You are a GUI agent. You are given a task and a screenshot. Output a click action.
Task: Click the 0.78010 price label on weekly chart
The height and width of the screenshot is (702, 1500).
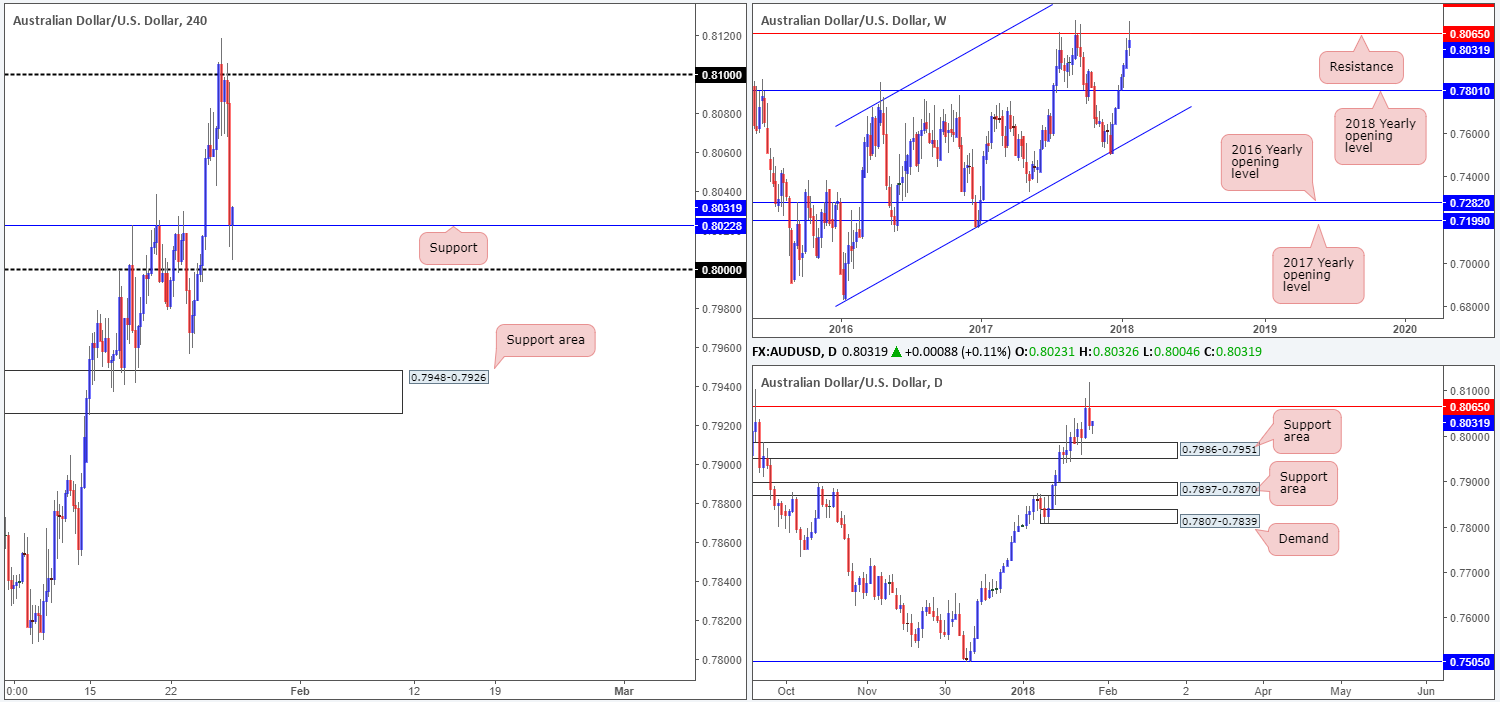tap(1470, 91)
